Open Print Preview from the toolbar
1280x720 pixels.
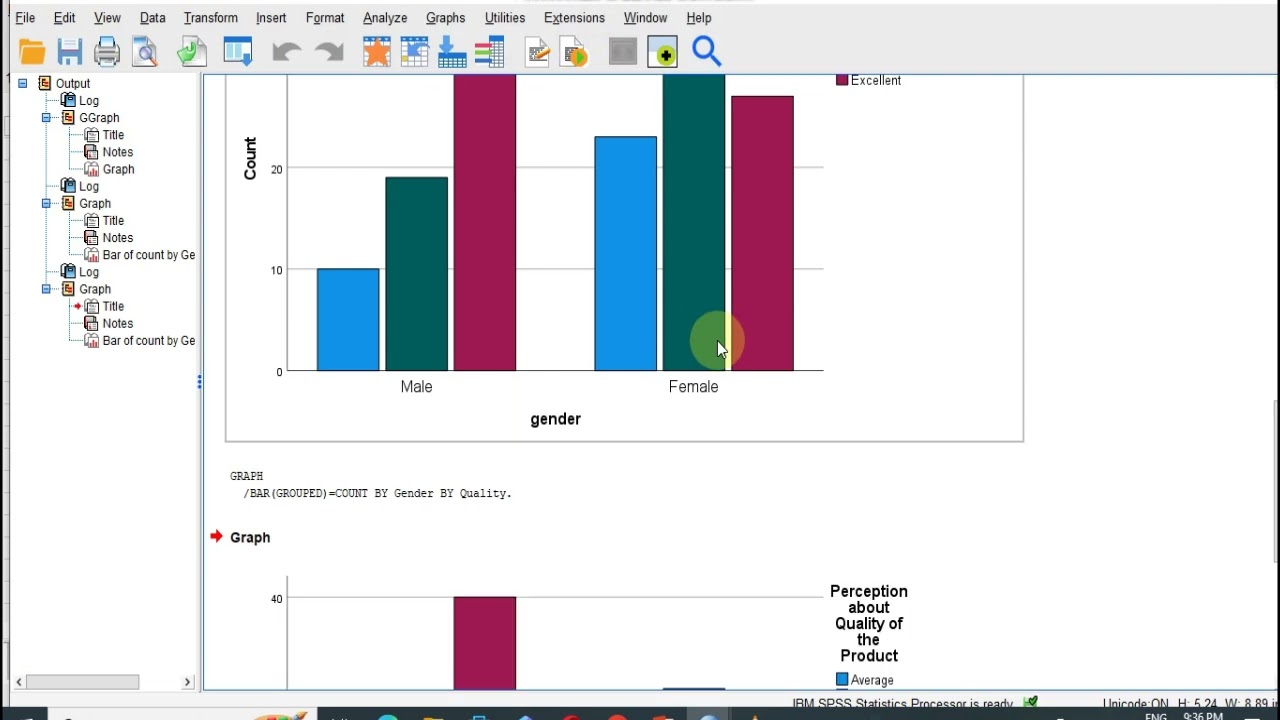[145, 52]
